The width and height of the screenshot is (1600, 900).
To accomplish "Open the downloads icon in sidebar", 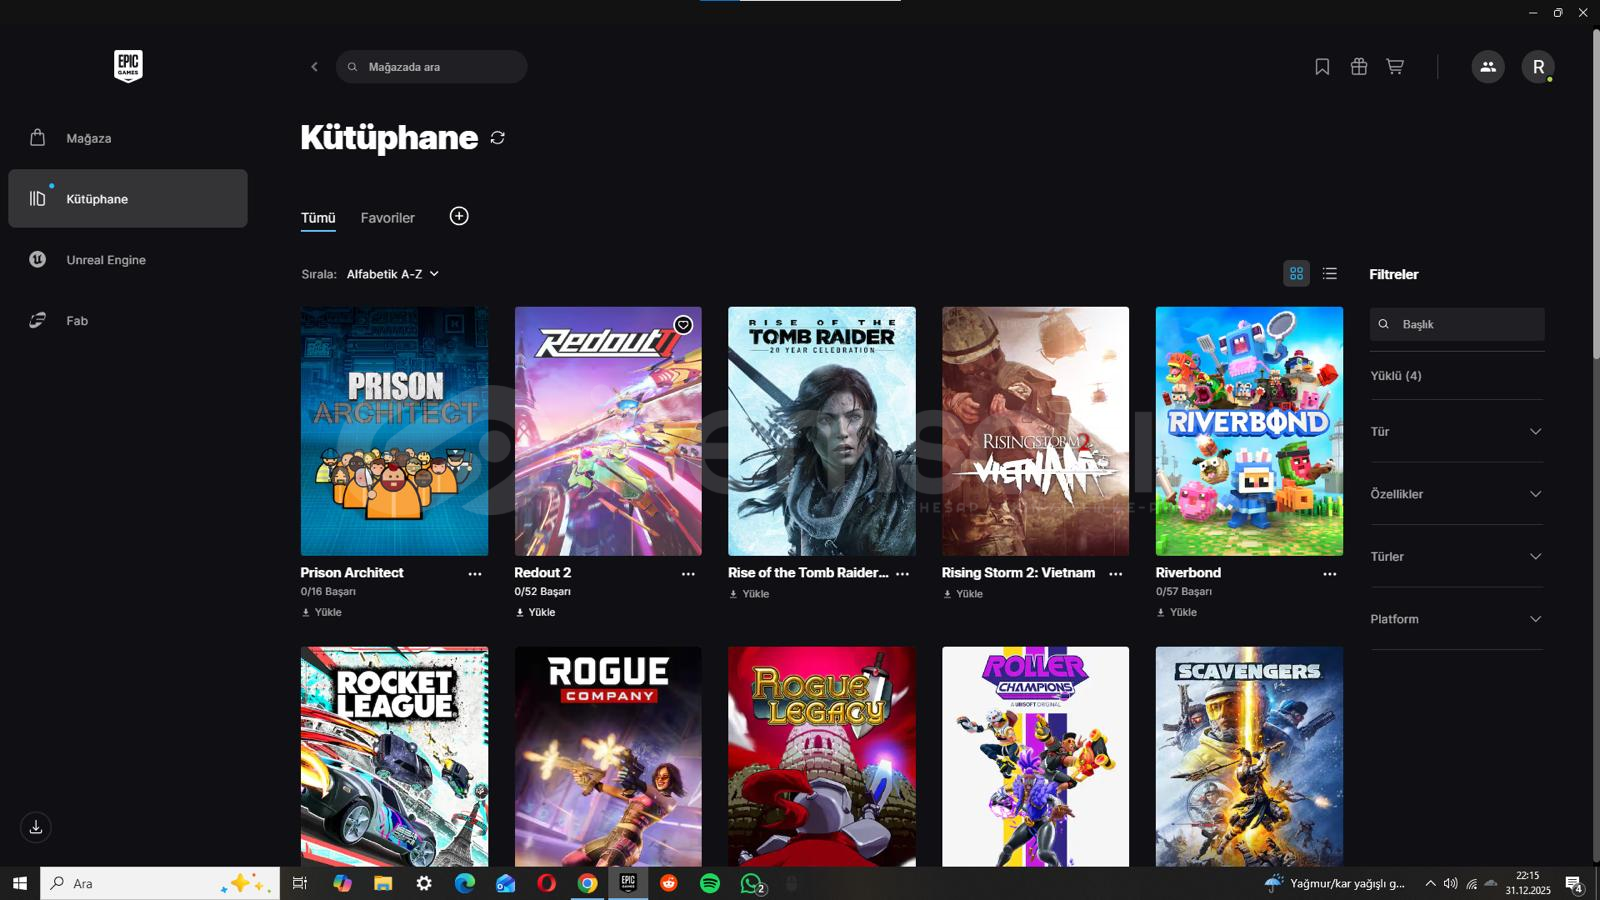I will pyautogui.click(x=36, y=827).
